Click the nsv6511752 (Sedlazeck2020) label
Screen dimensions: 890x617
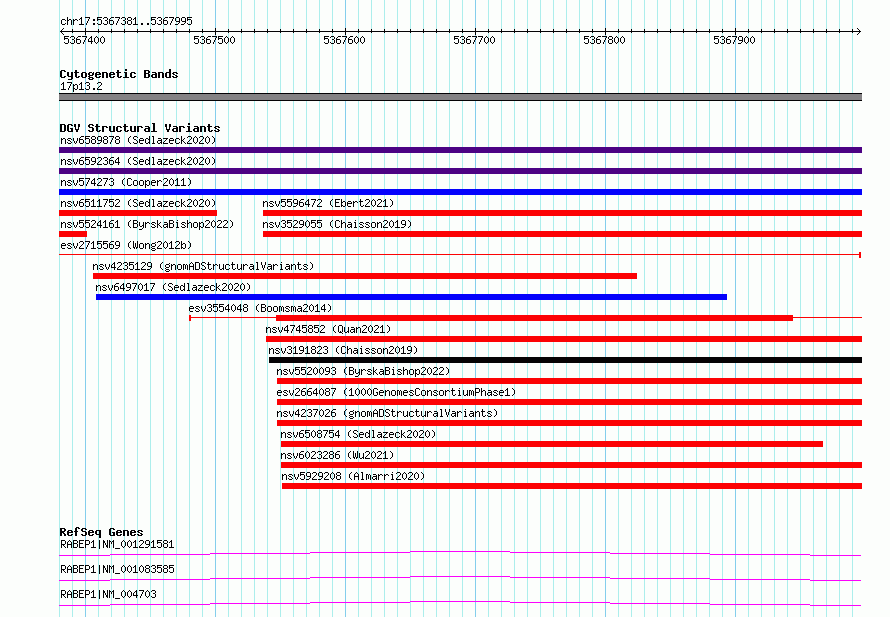(x=138, y=203)
